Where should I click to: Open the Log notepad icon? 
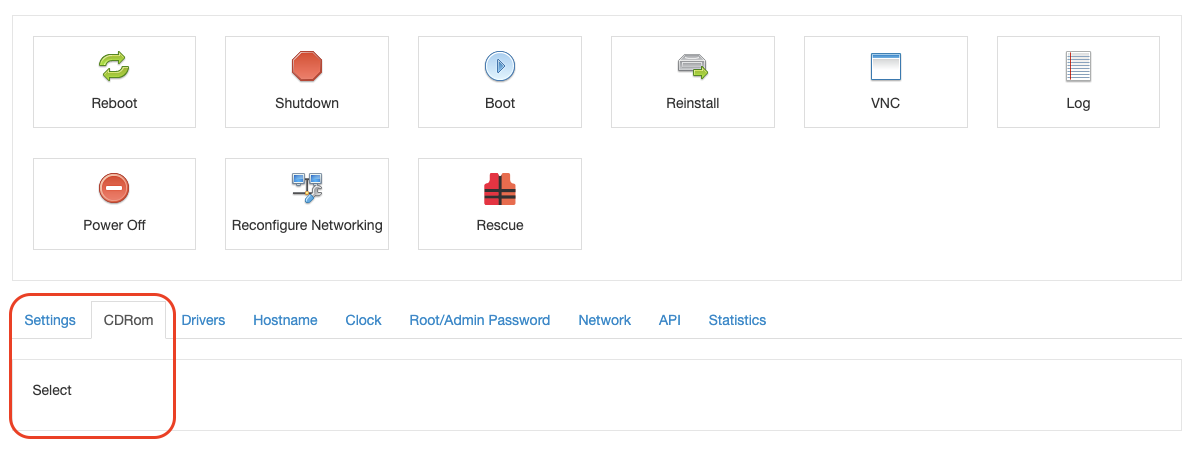[1078, 67]
